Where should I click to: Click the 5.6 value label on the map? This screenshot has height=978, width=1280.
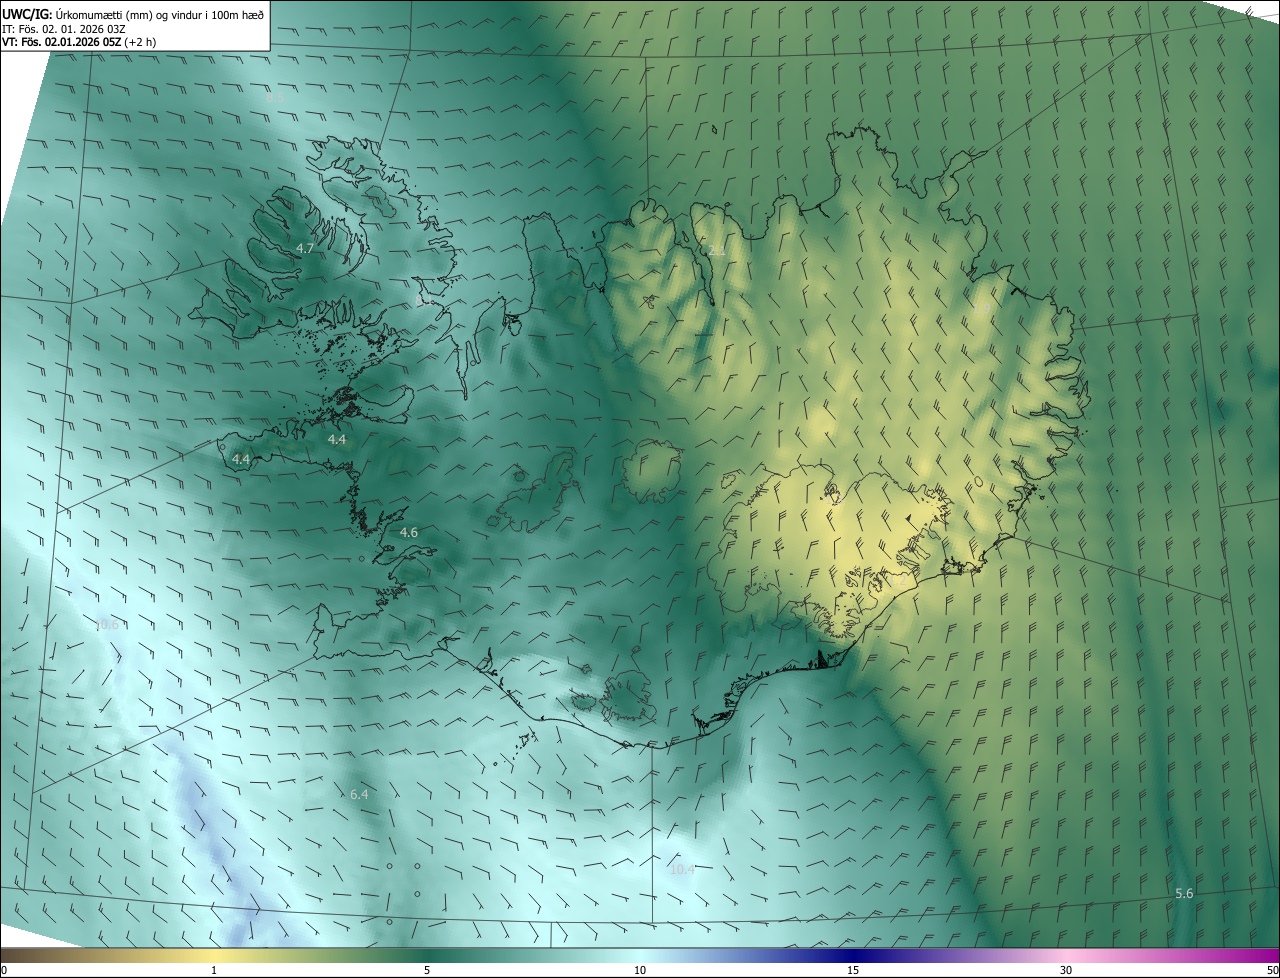coord(1184,893)
